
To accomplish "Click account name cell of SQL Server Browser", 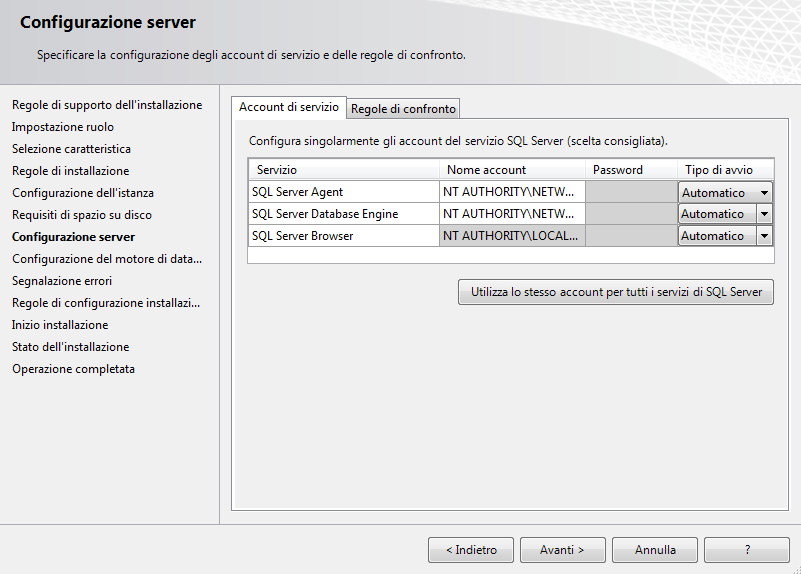I will tap(512, 236).
